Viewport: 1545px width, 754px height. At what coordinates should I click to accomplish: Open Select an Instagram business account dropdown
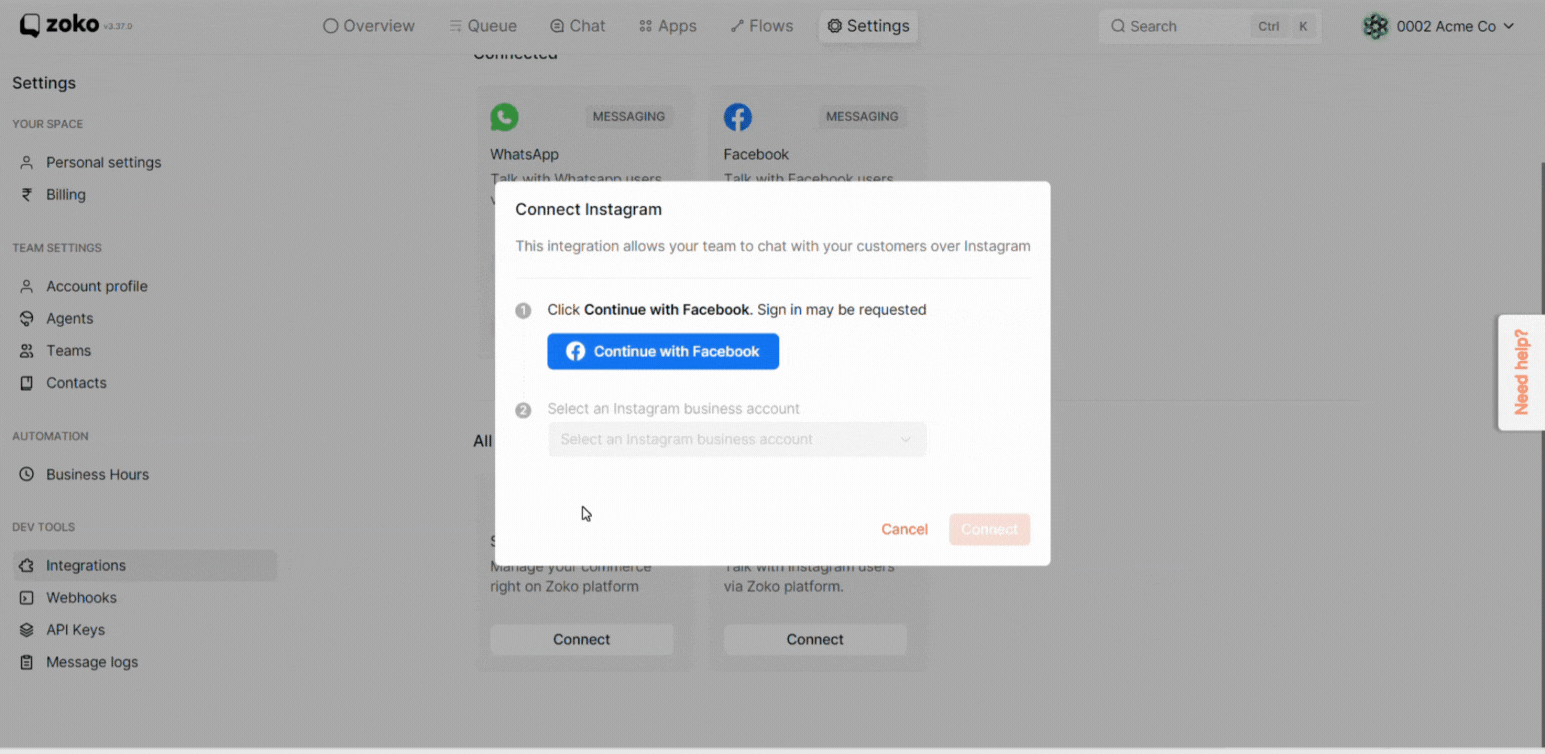click(737, 439)
